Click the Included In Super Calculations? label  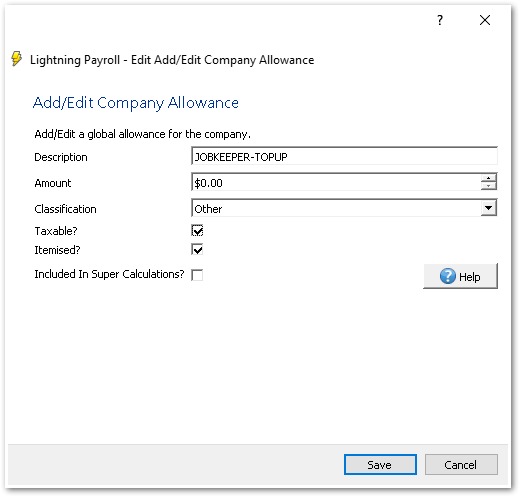pos(109,274)
